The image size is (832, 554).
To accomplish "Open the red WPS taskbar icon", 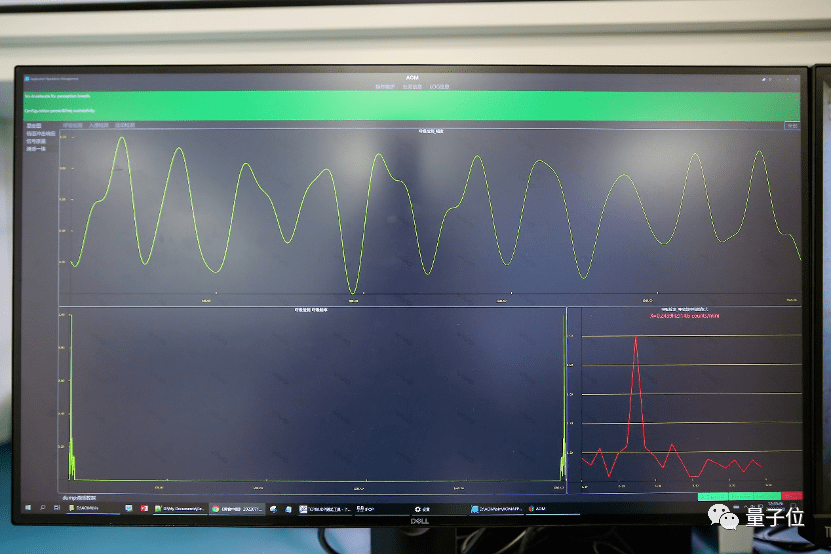I will click(144, 508).
